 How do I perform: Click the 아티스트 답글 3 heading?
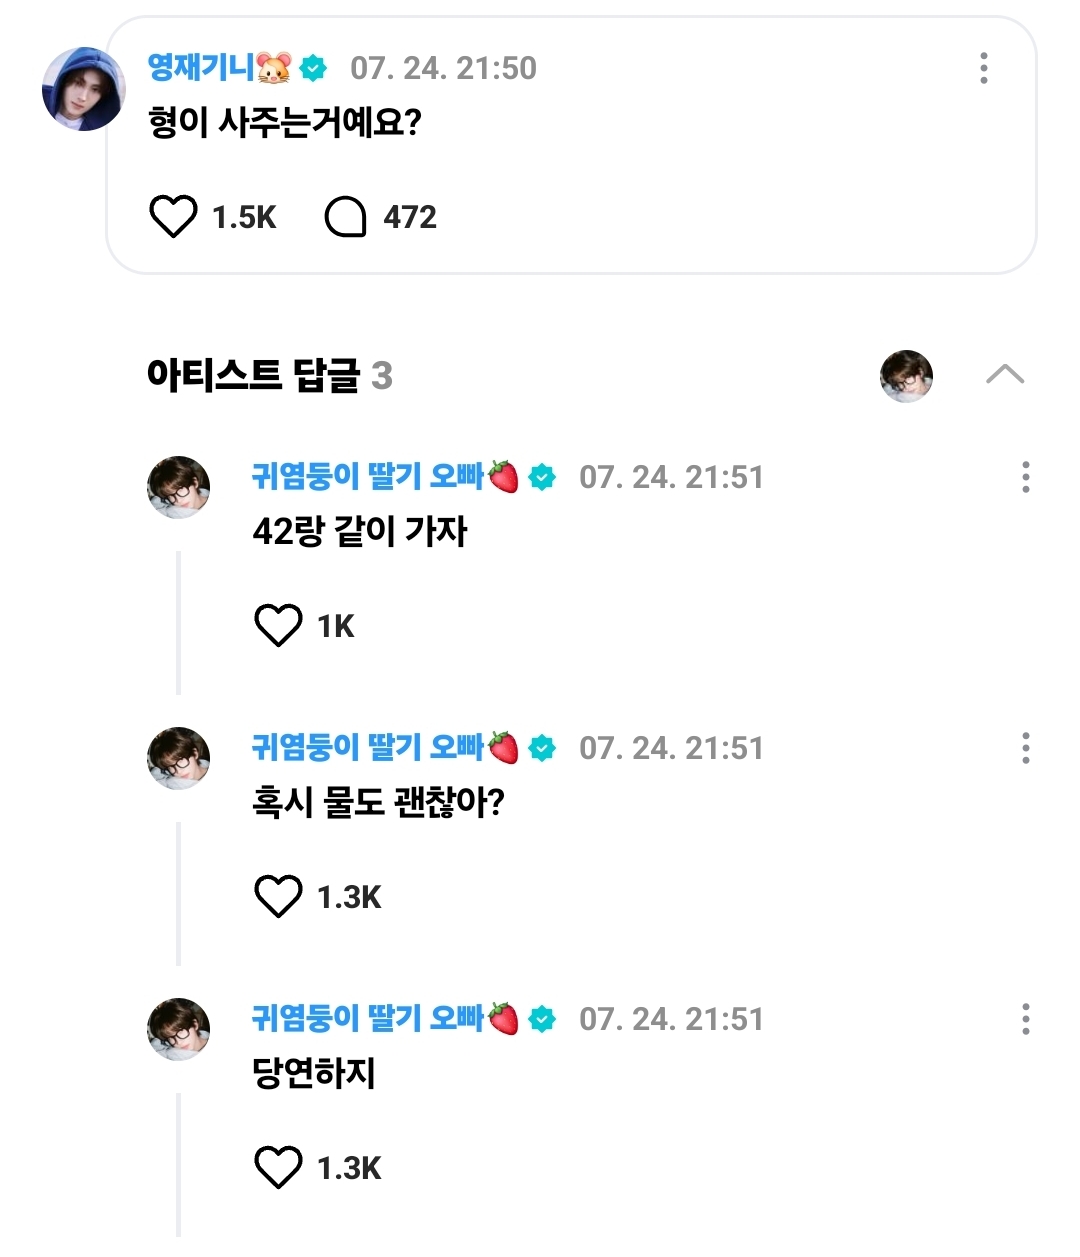(269, 376)
